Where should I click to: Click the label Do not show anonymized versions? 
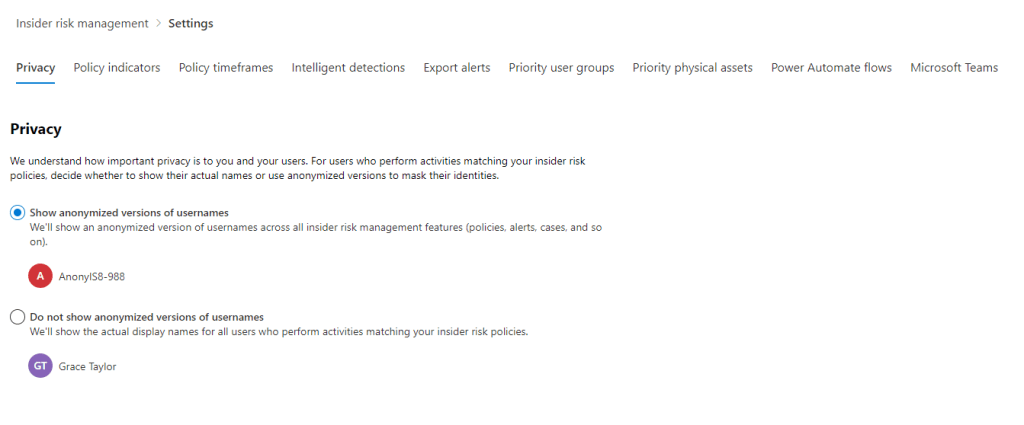[x=147, y=317]
